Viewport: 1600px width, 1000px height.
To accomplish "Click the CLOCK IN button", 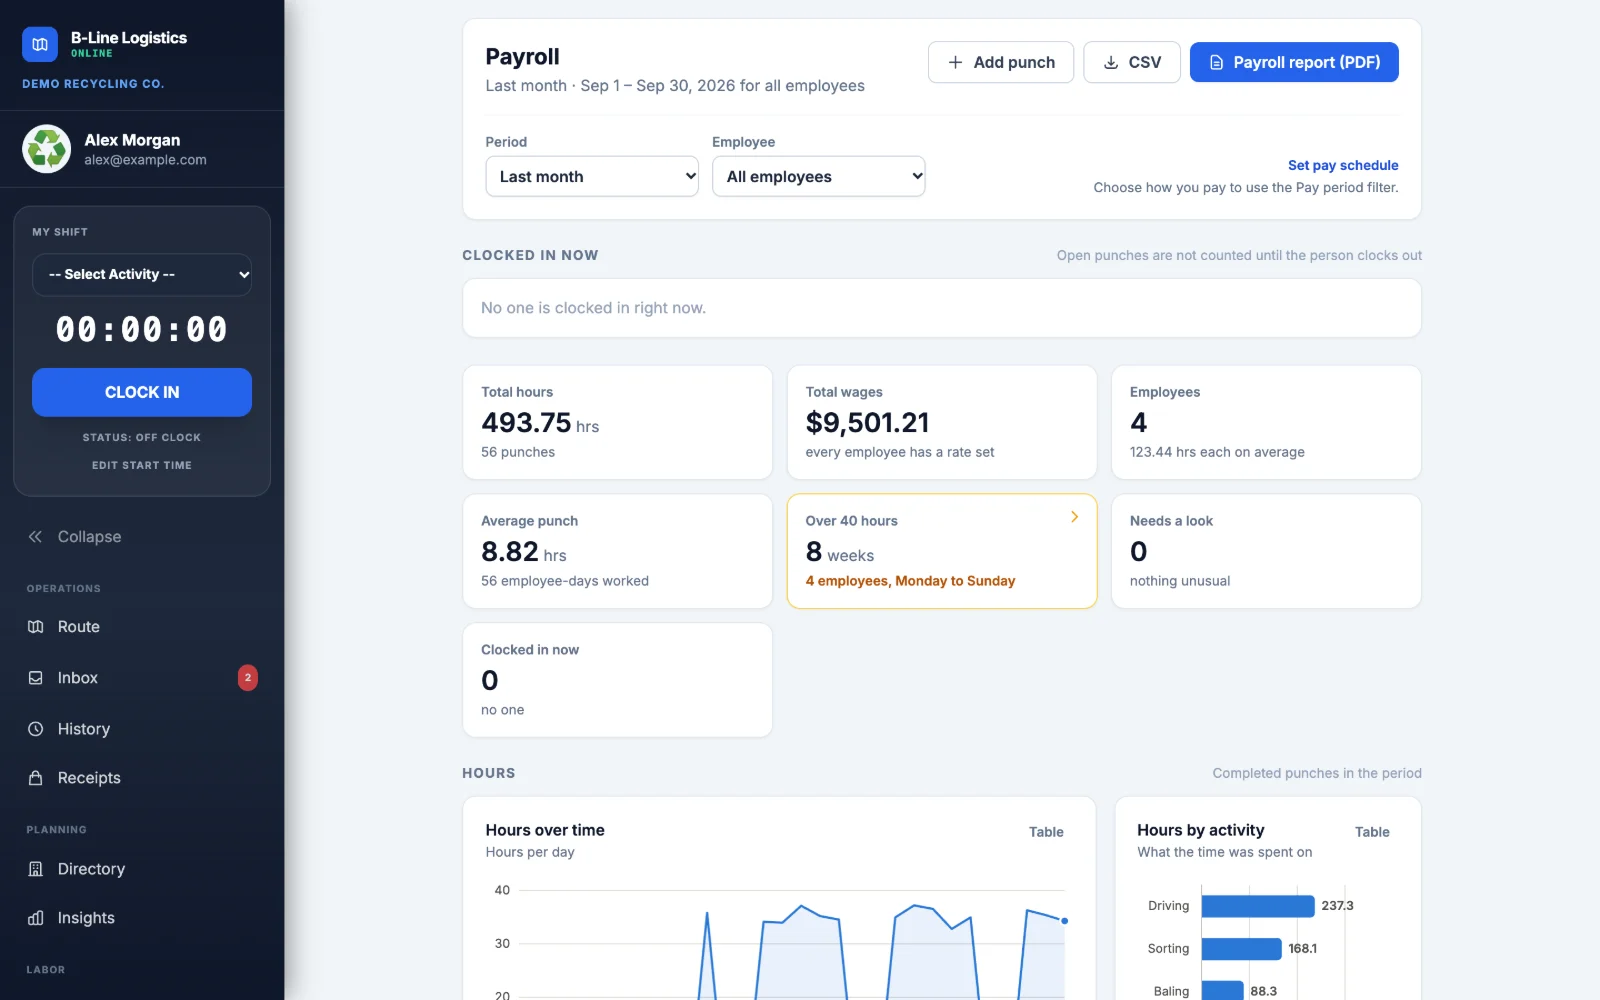I will (142, 392).
